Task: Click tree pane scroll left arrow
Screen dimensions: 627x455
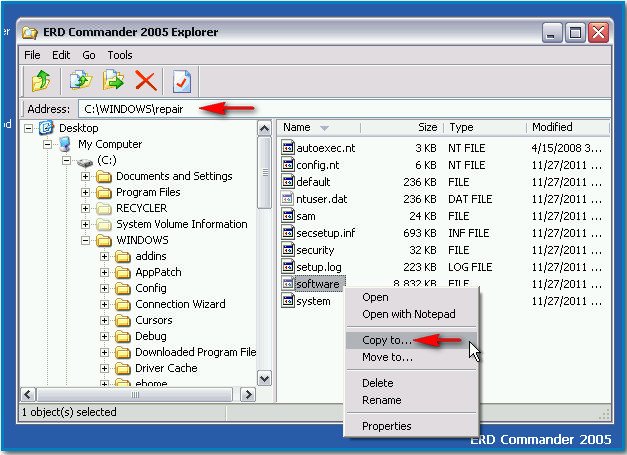Action: [x=28, y=395]
